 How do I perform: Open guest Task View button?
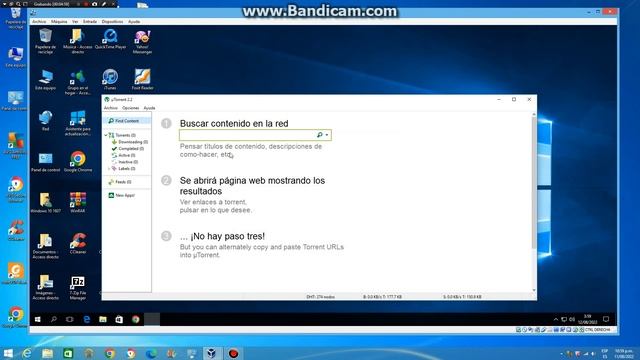70,319
